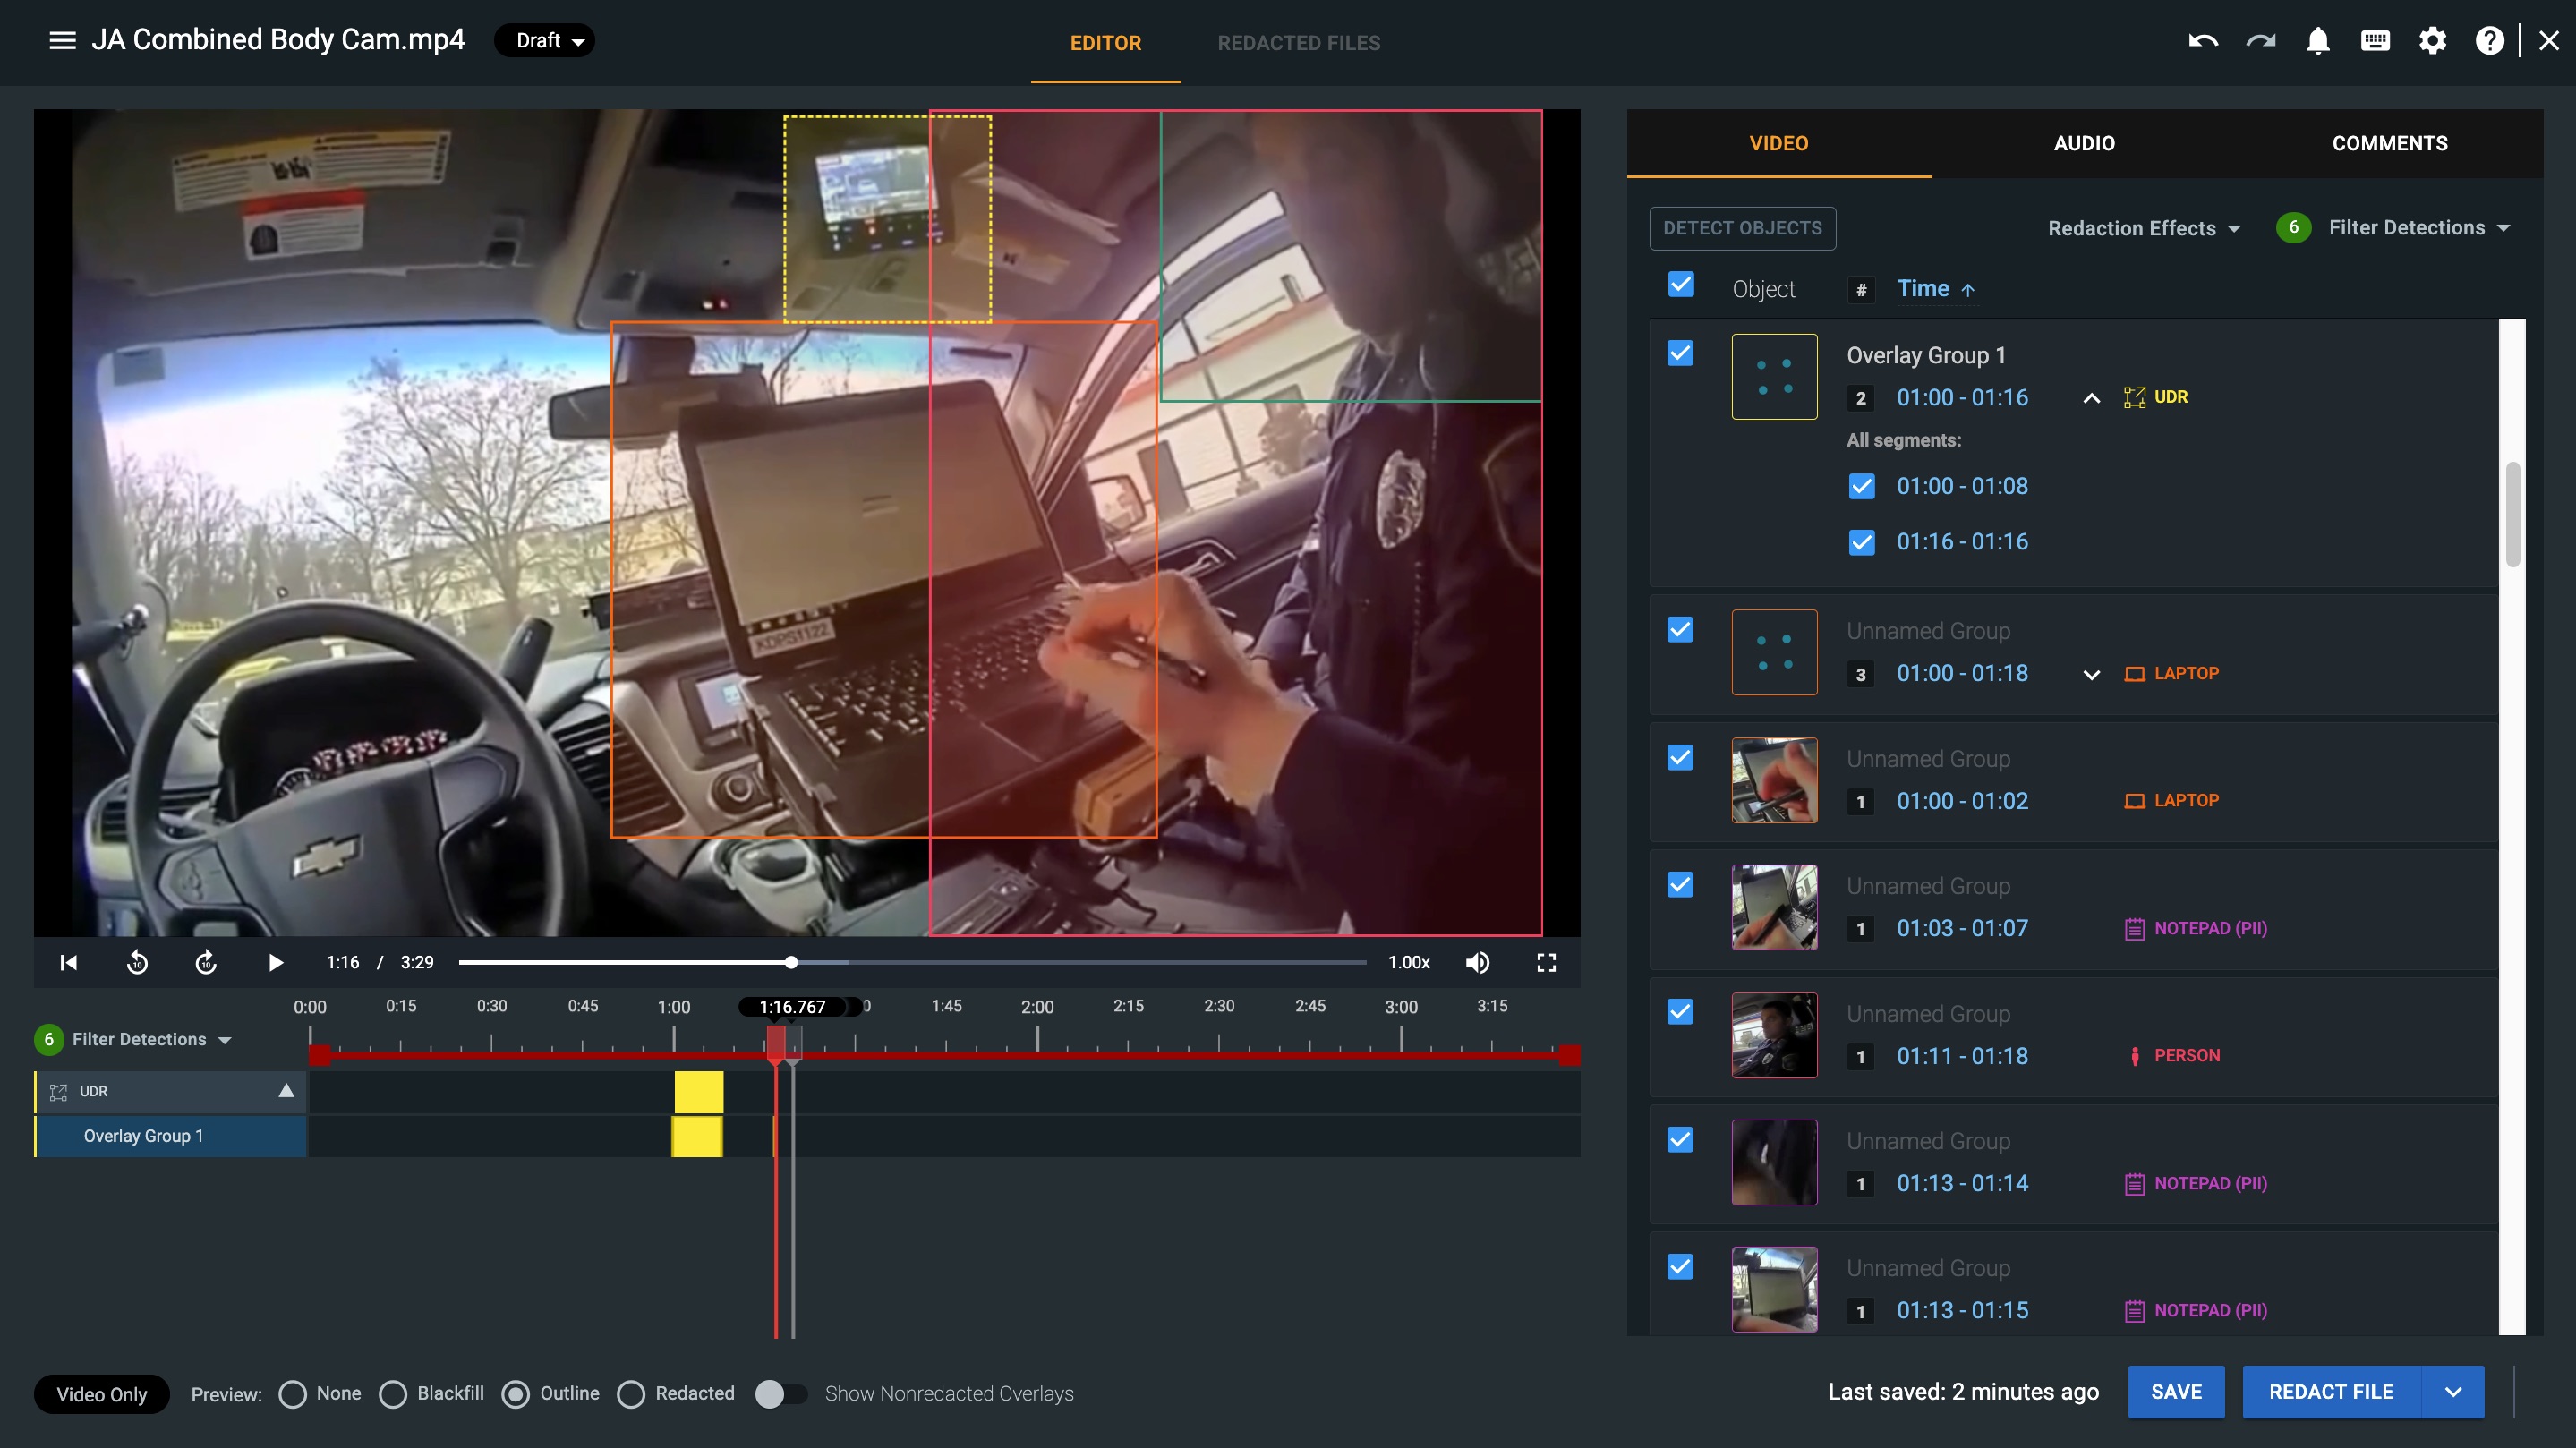
Task: Open the notifications bell
Action: (x=2317, y=41)
